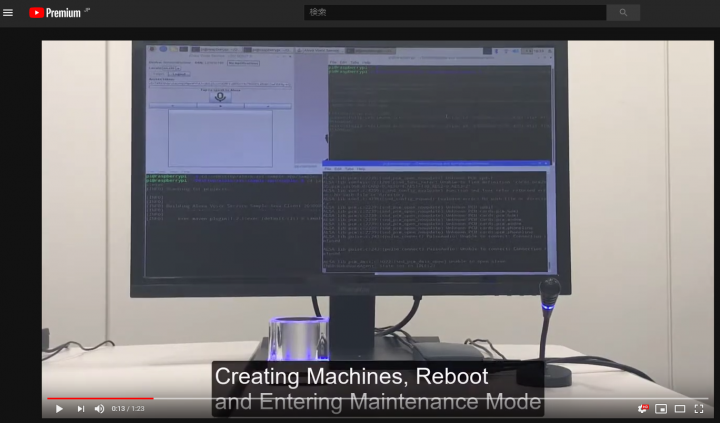Open the YouTube hamburger guide menu
The height and width of the screenshot is (423, 720).
(8, 13)
